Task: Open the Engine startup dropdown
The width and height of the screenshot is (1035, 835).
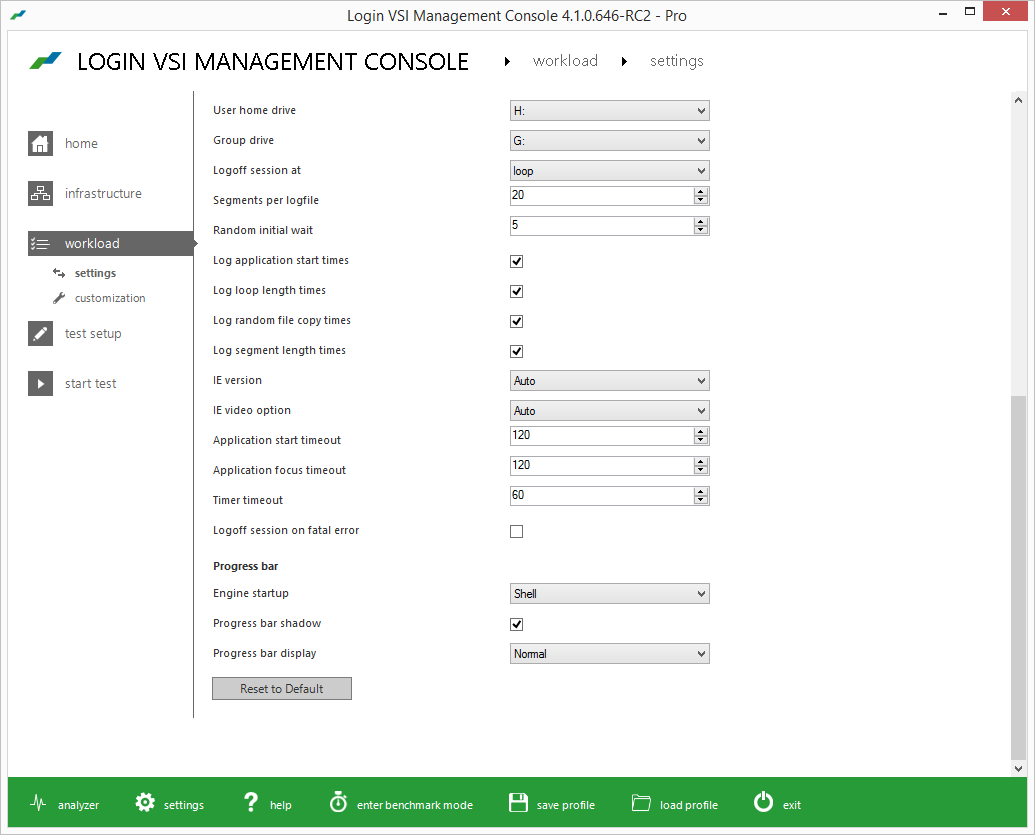Action: tap(609, 593)
